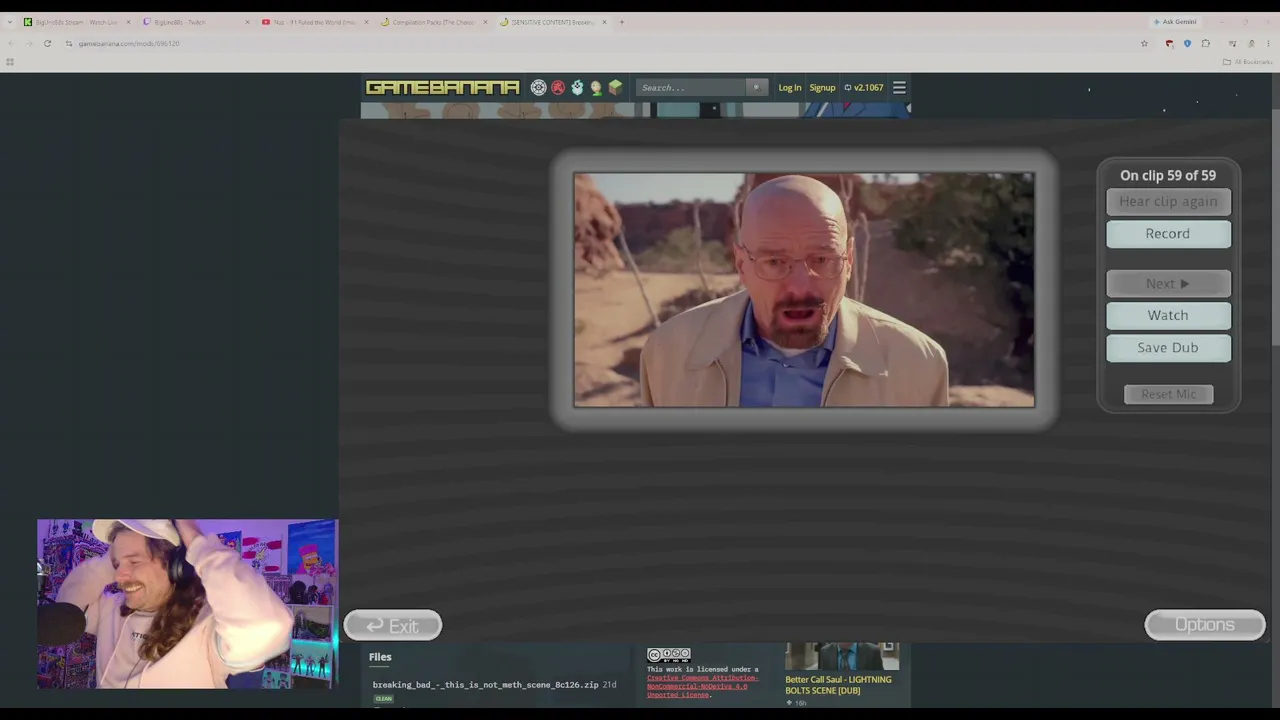The image size is (1280, 720).
Task: Click the Record button
Action: tap(1168, 233)
